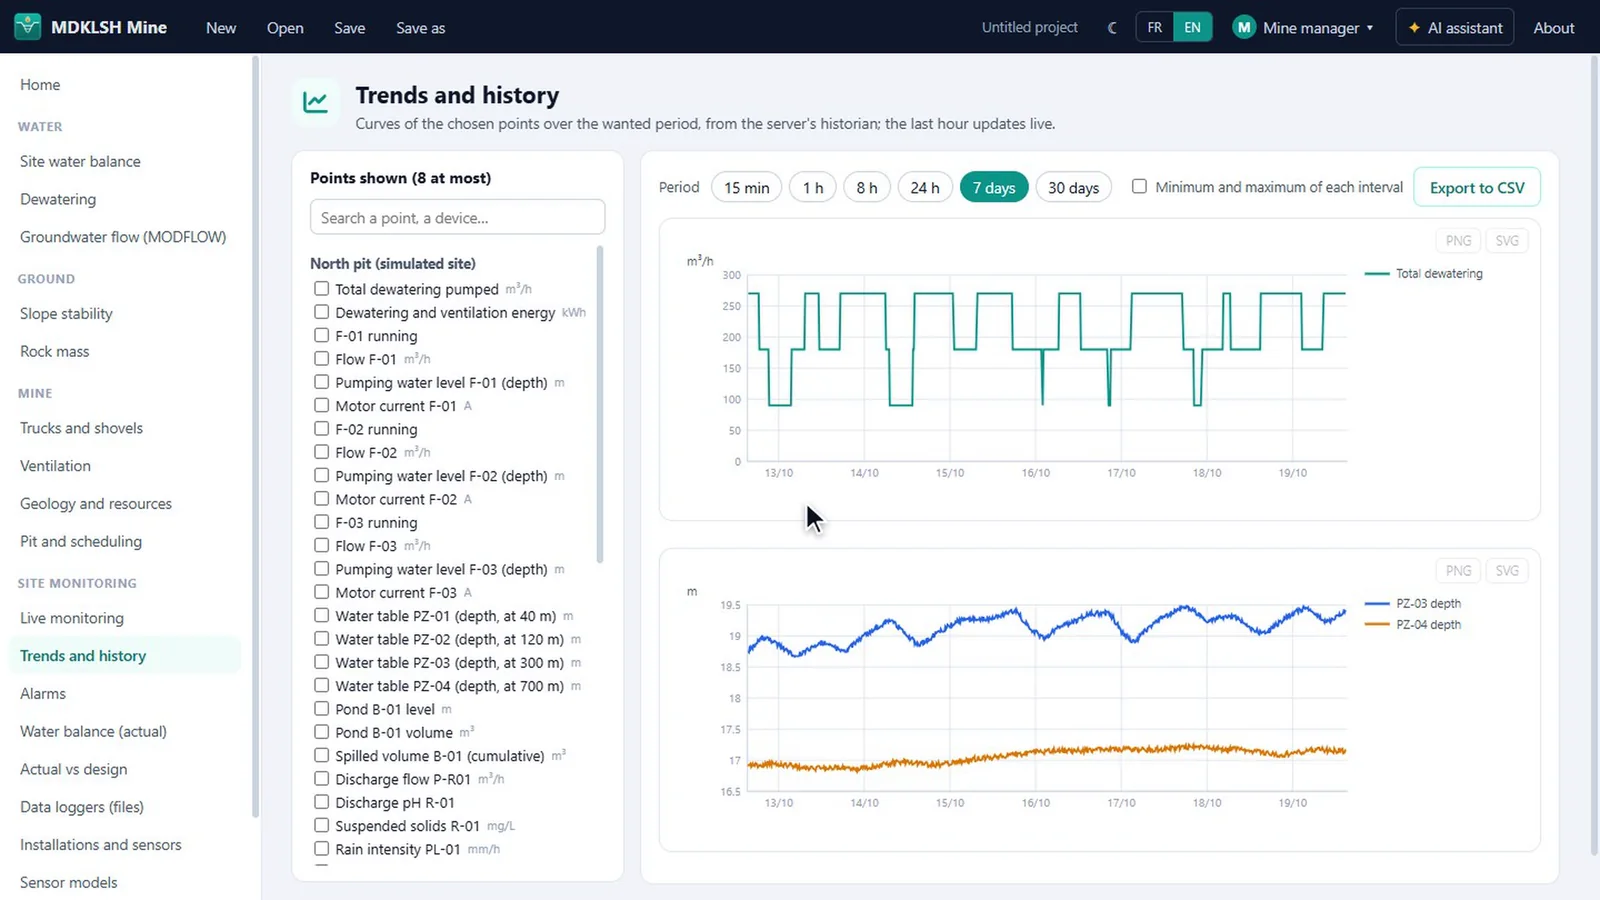Check F-02 running
This screenshot has height=900, width=1600.
(x=322, y=428)
